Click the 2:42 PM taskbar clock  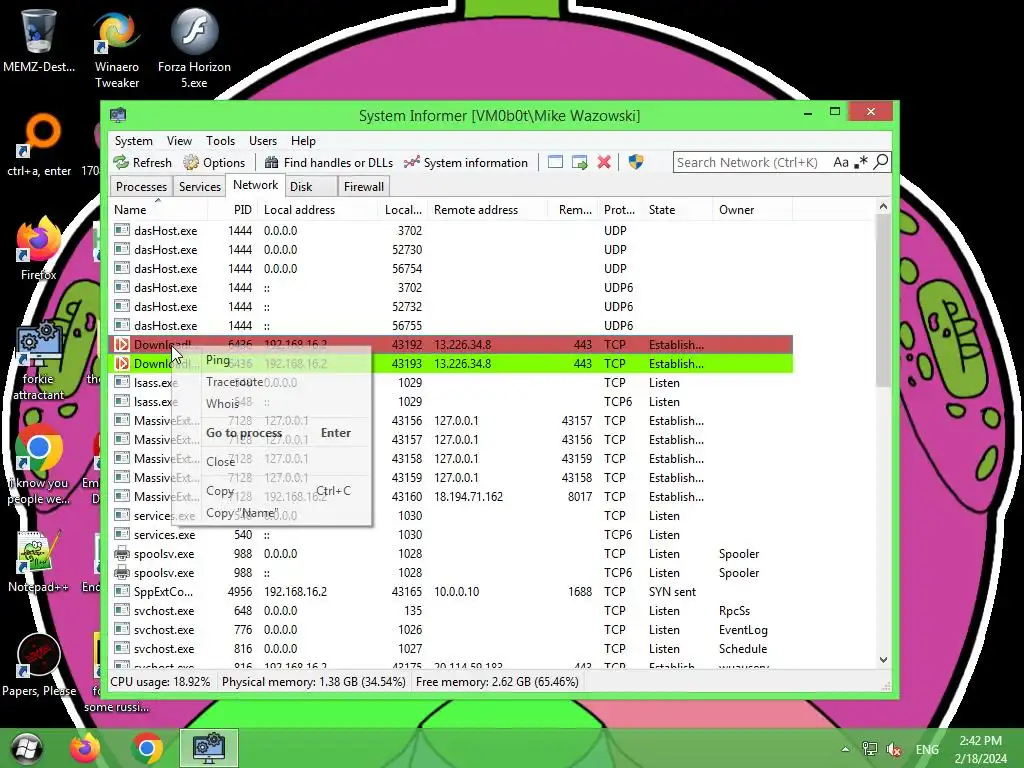980,749
